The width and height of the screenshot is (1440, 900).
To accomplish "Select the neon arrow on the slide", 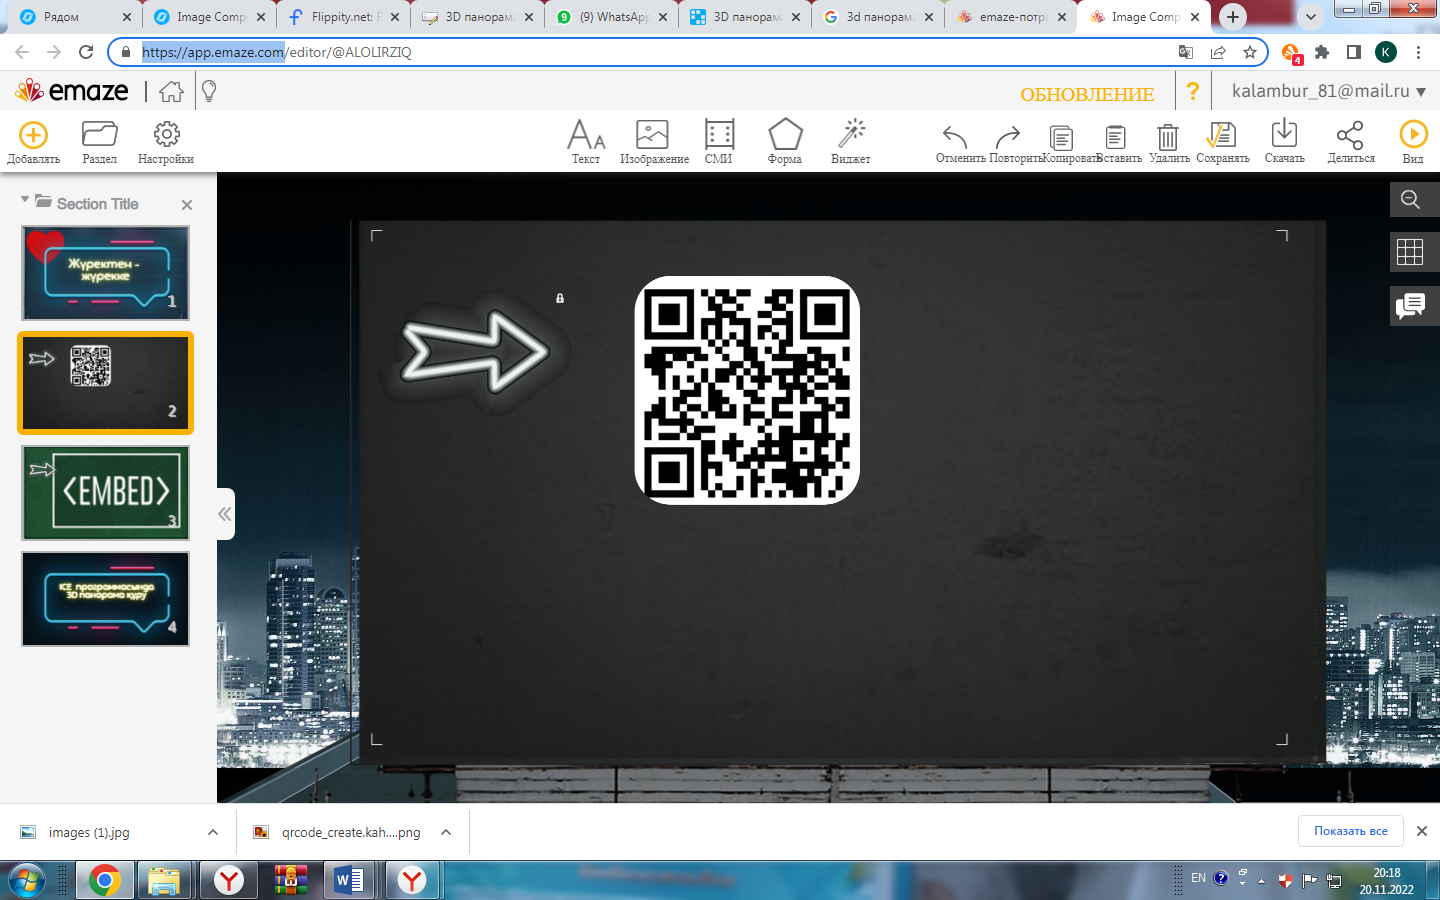I will coord(475,351).
